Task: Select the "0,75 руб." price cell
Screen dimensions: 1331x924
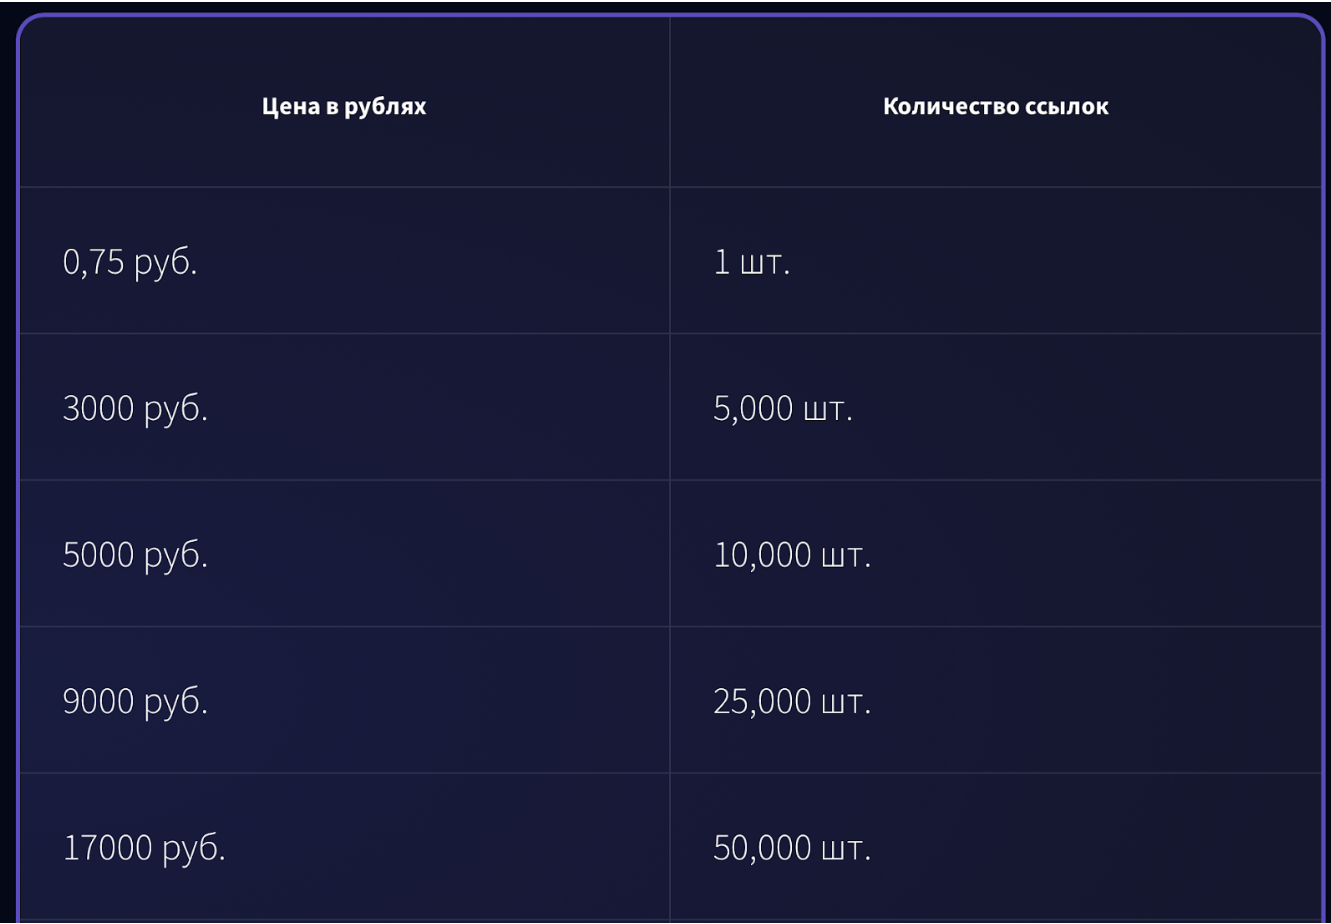Action: [x=130, y=263]
